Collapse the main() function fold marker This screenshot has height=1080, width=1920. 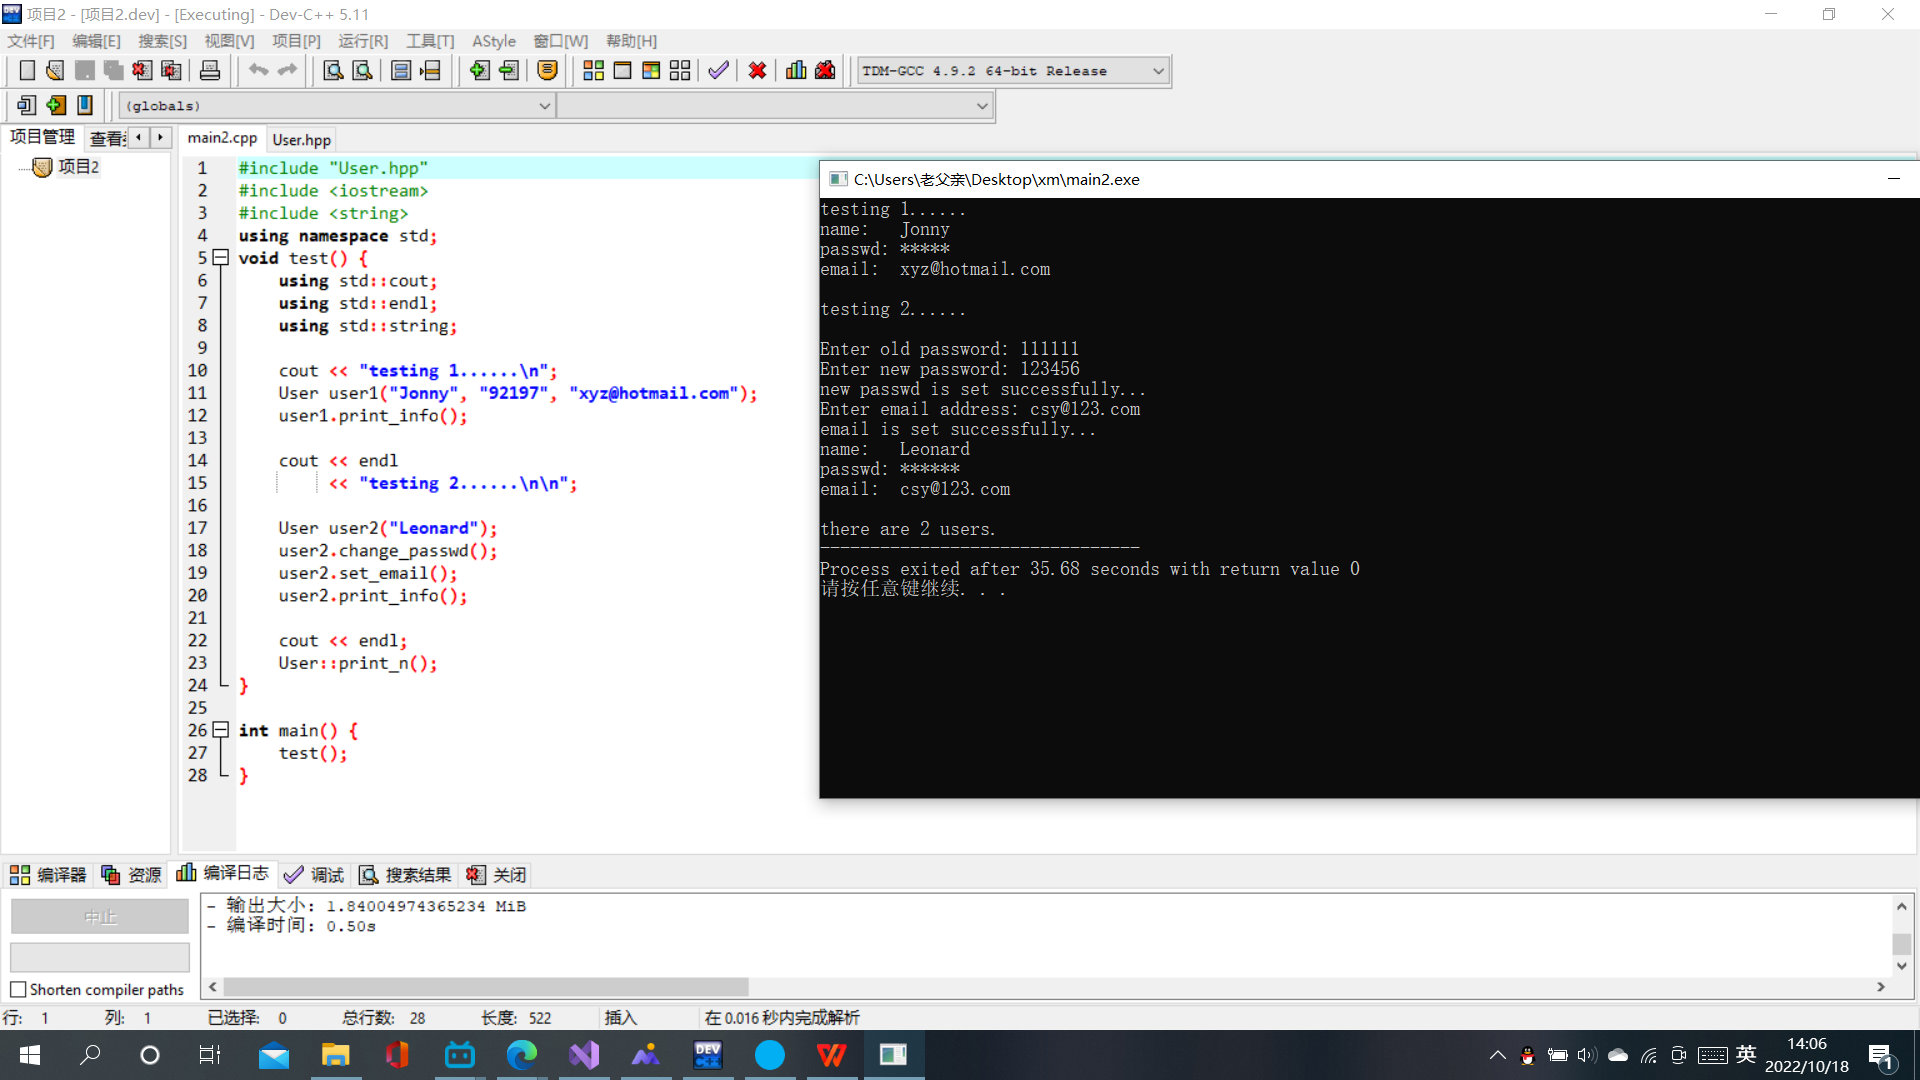click(221, 730)
